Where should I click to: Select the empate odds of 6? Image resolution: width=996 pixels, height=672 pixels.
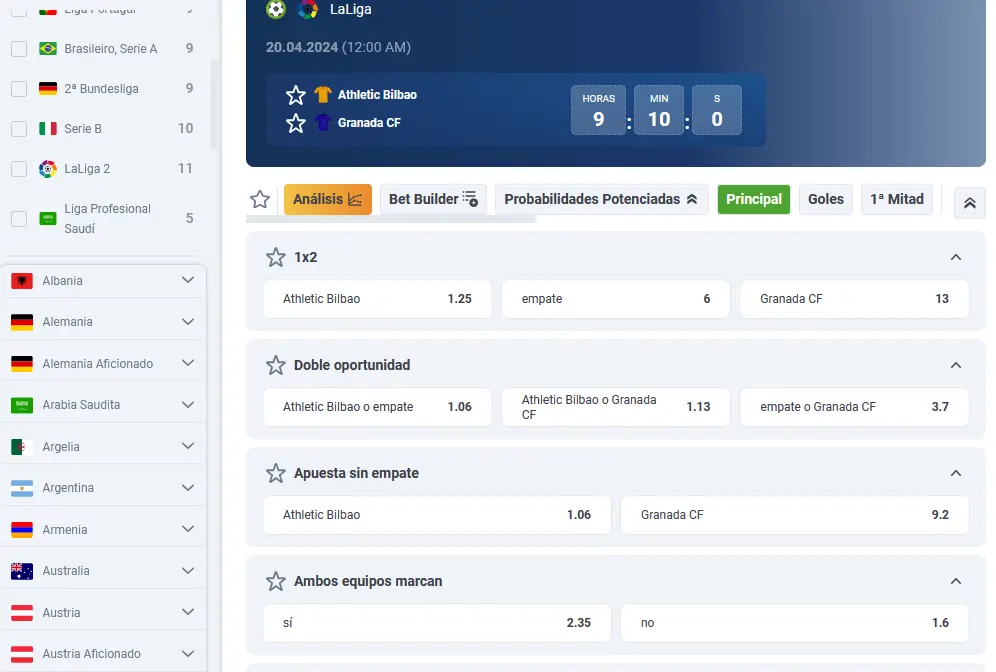[x=615, y=299]
